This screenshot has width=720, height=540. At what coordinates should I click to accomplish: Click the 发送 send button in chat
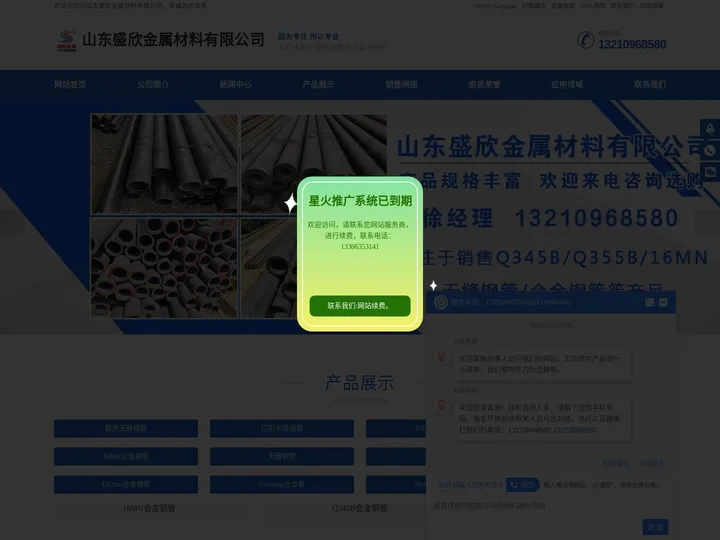pos(655,527)
